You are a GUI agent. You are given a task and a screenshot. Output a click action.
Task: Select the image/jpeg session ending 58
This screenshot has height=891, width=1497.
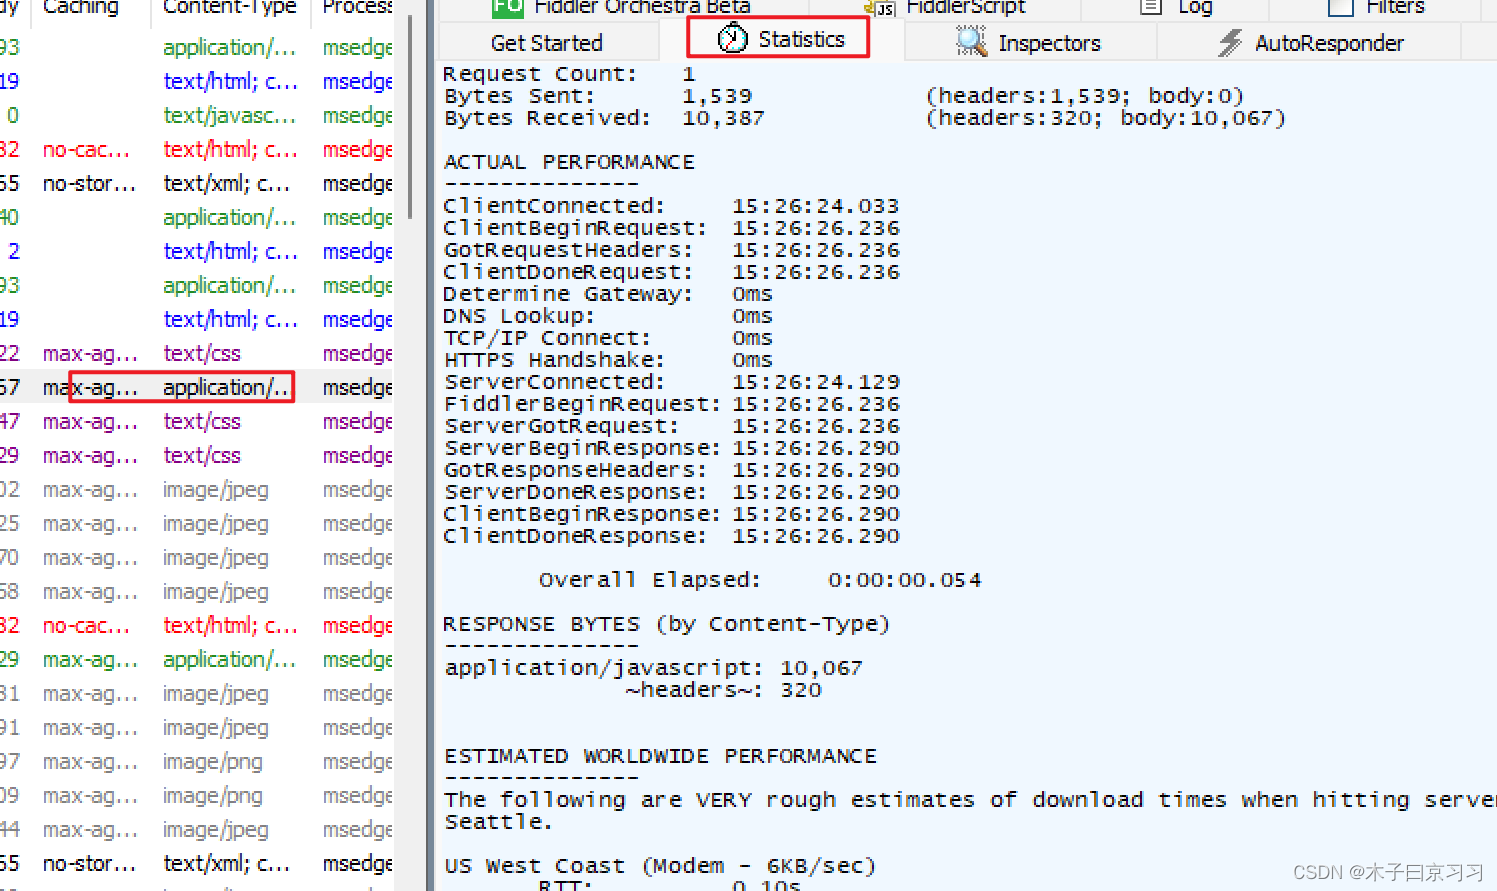pos(197,591)
